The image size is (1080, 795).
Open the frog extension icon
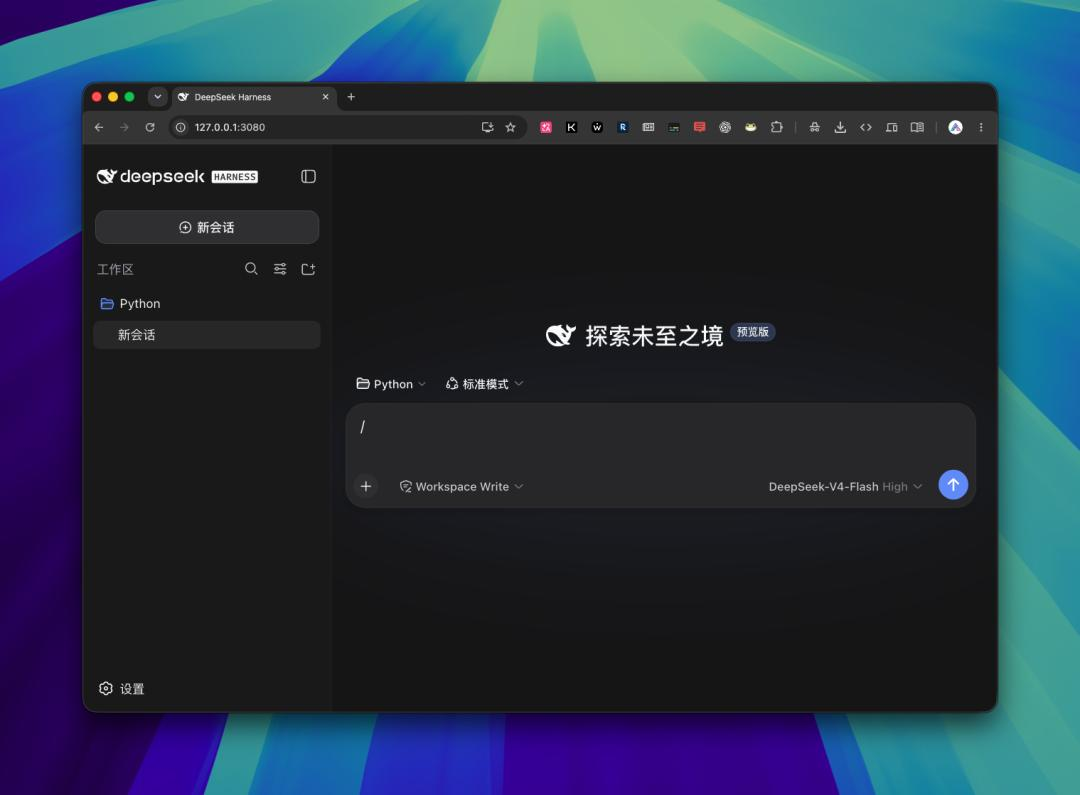[x=751, y=127]
